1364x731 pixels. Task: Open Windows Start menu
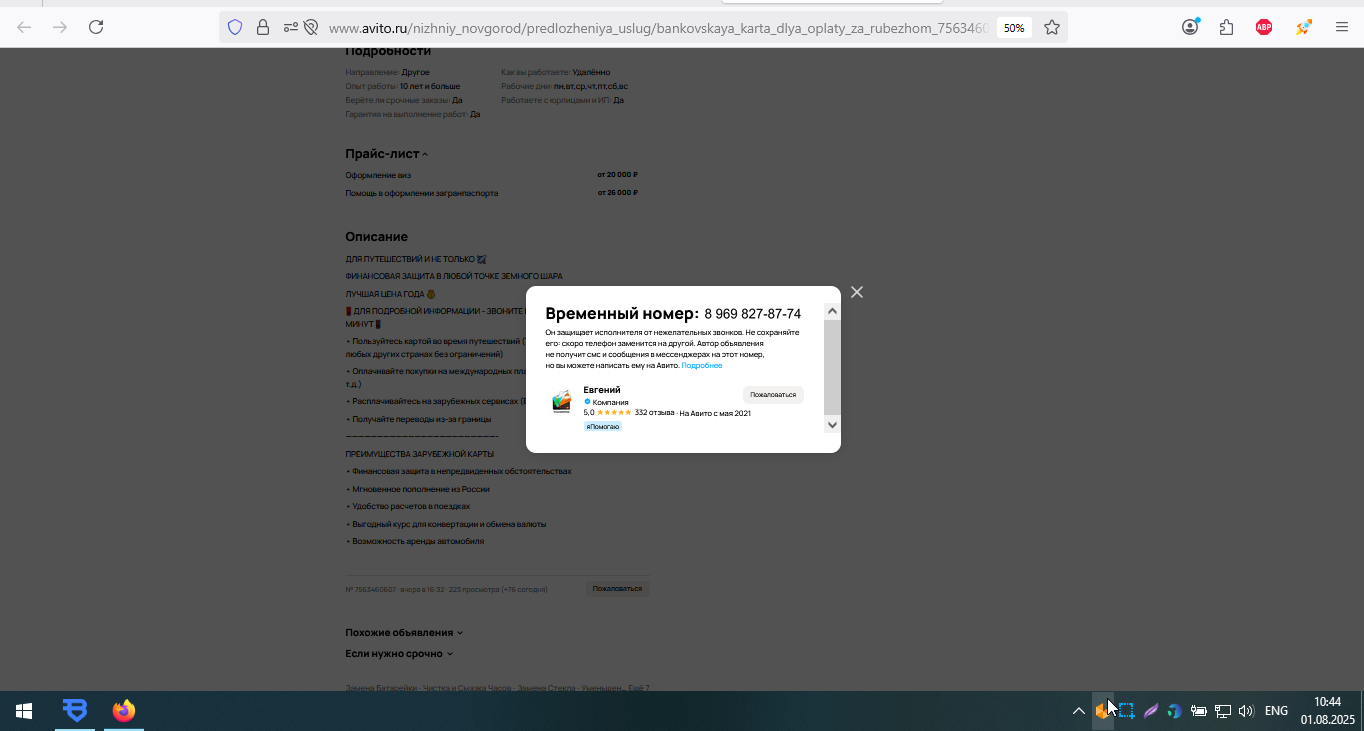click(24, 711)
